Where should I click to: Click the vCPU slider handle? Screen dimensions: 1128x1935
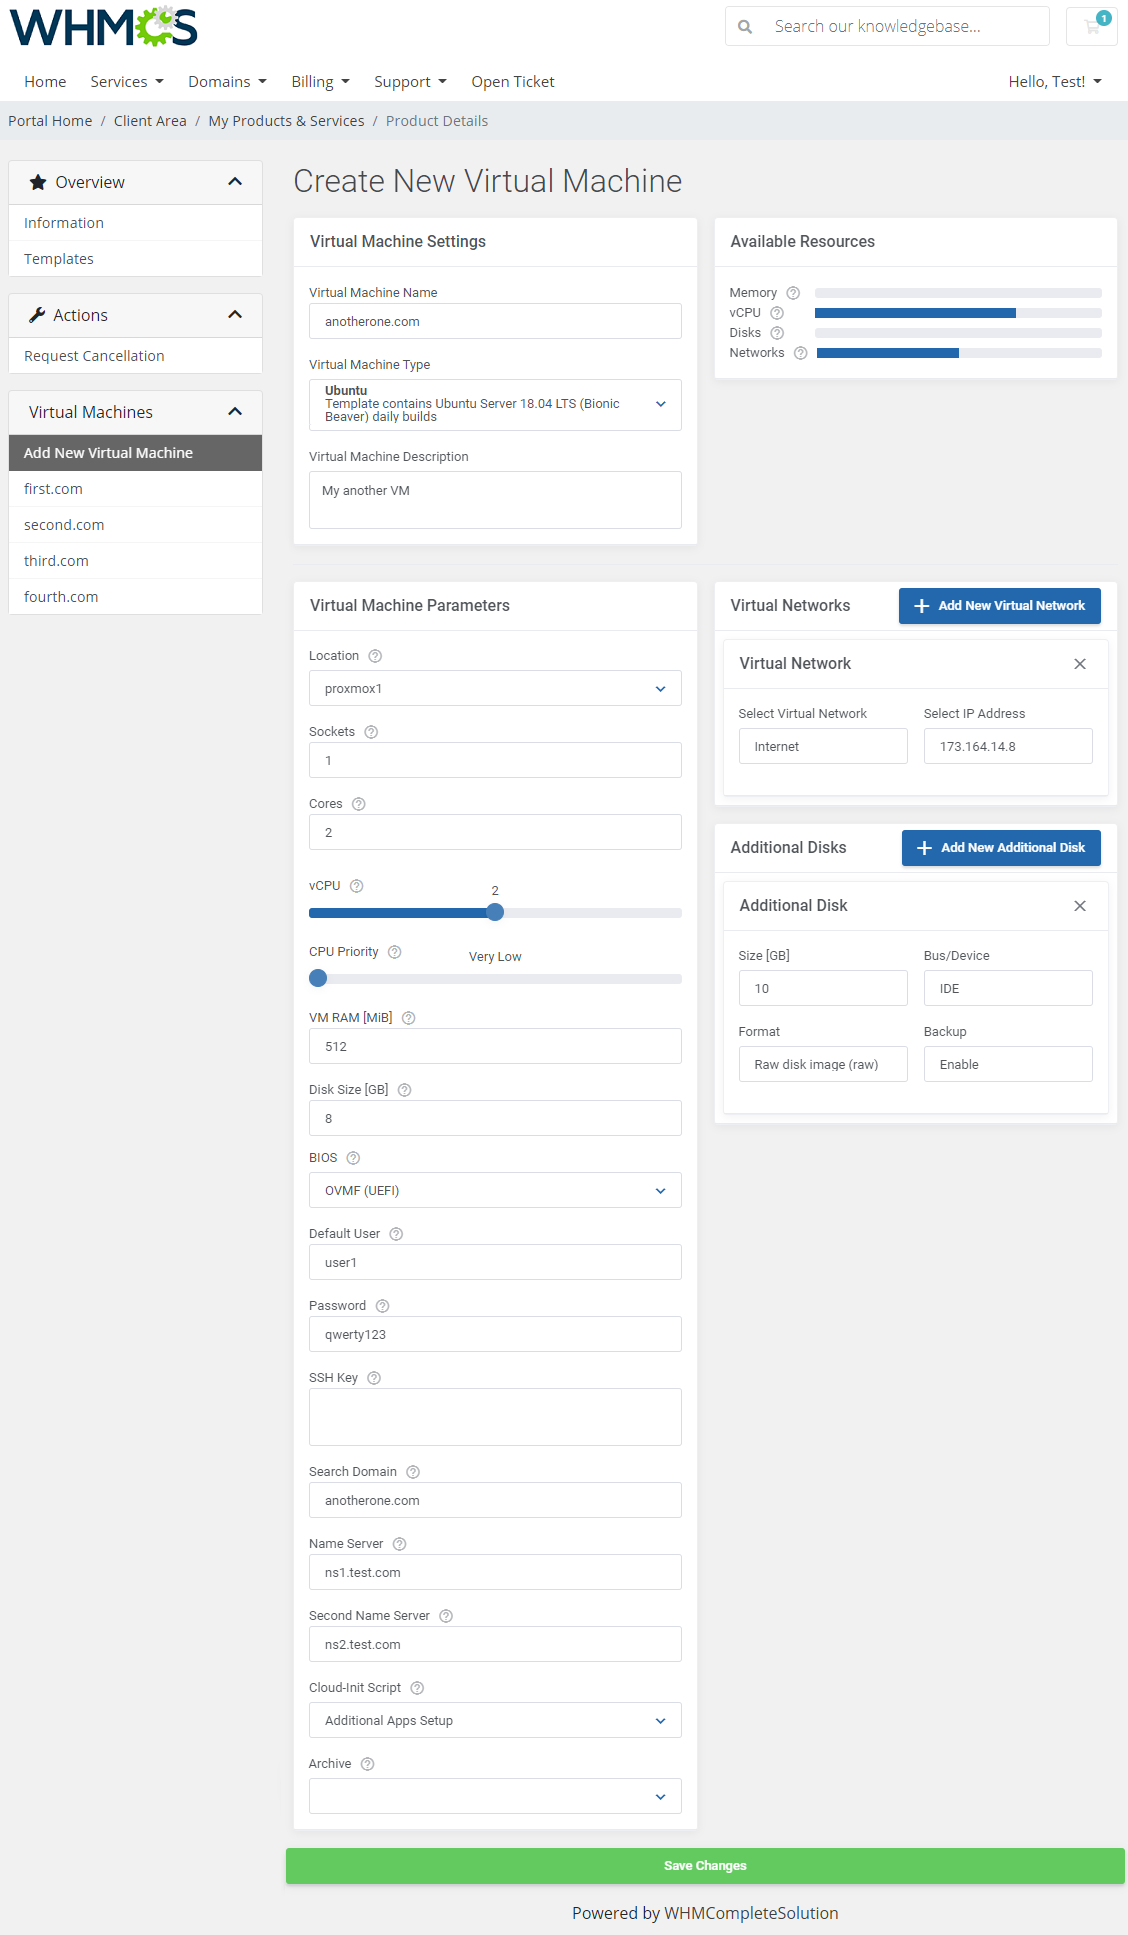[495, 912]
